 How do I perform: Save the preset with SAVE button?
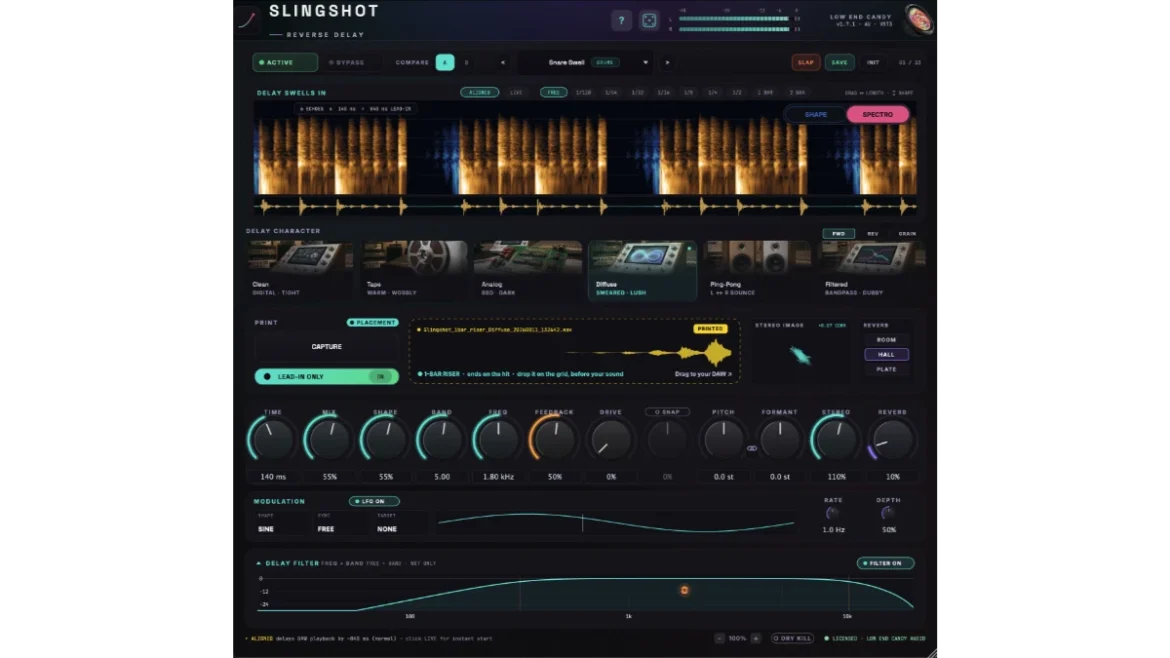(x=839, y=63)
